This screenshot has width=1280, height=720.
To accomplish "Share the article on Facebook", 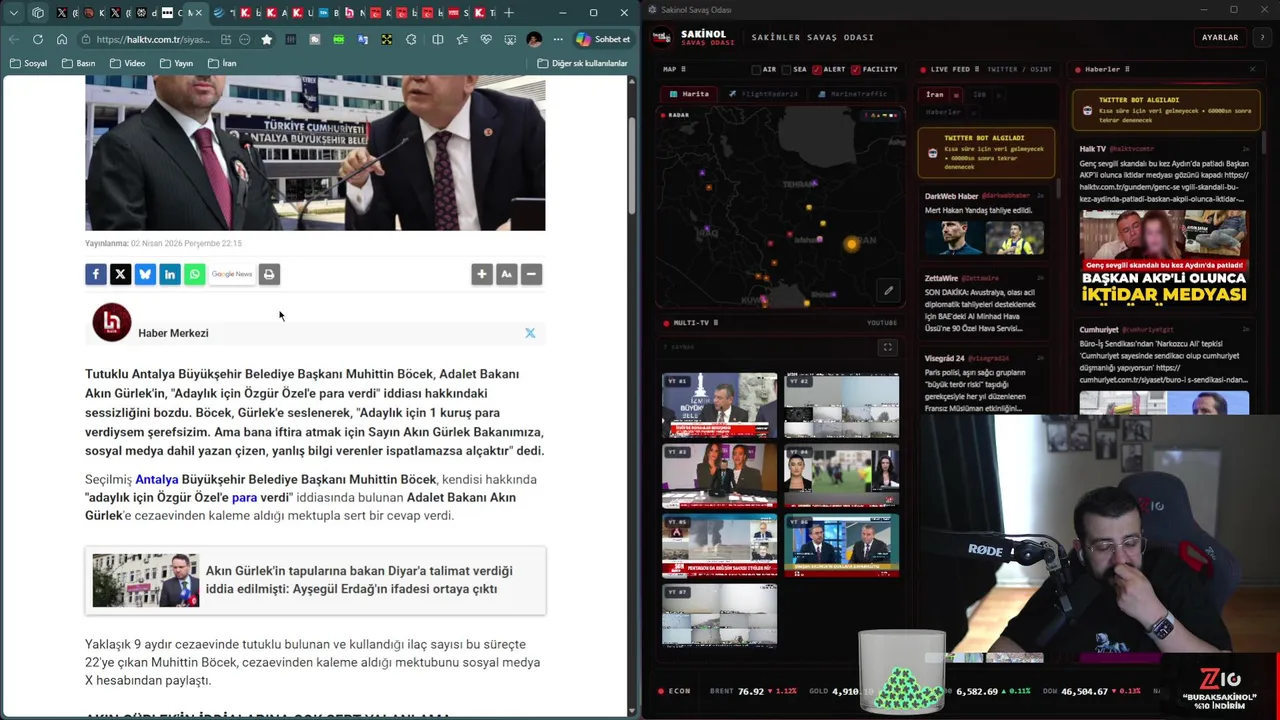I will click(96, 274).
